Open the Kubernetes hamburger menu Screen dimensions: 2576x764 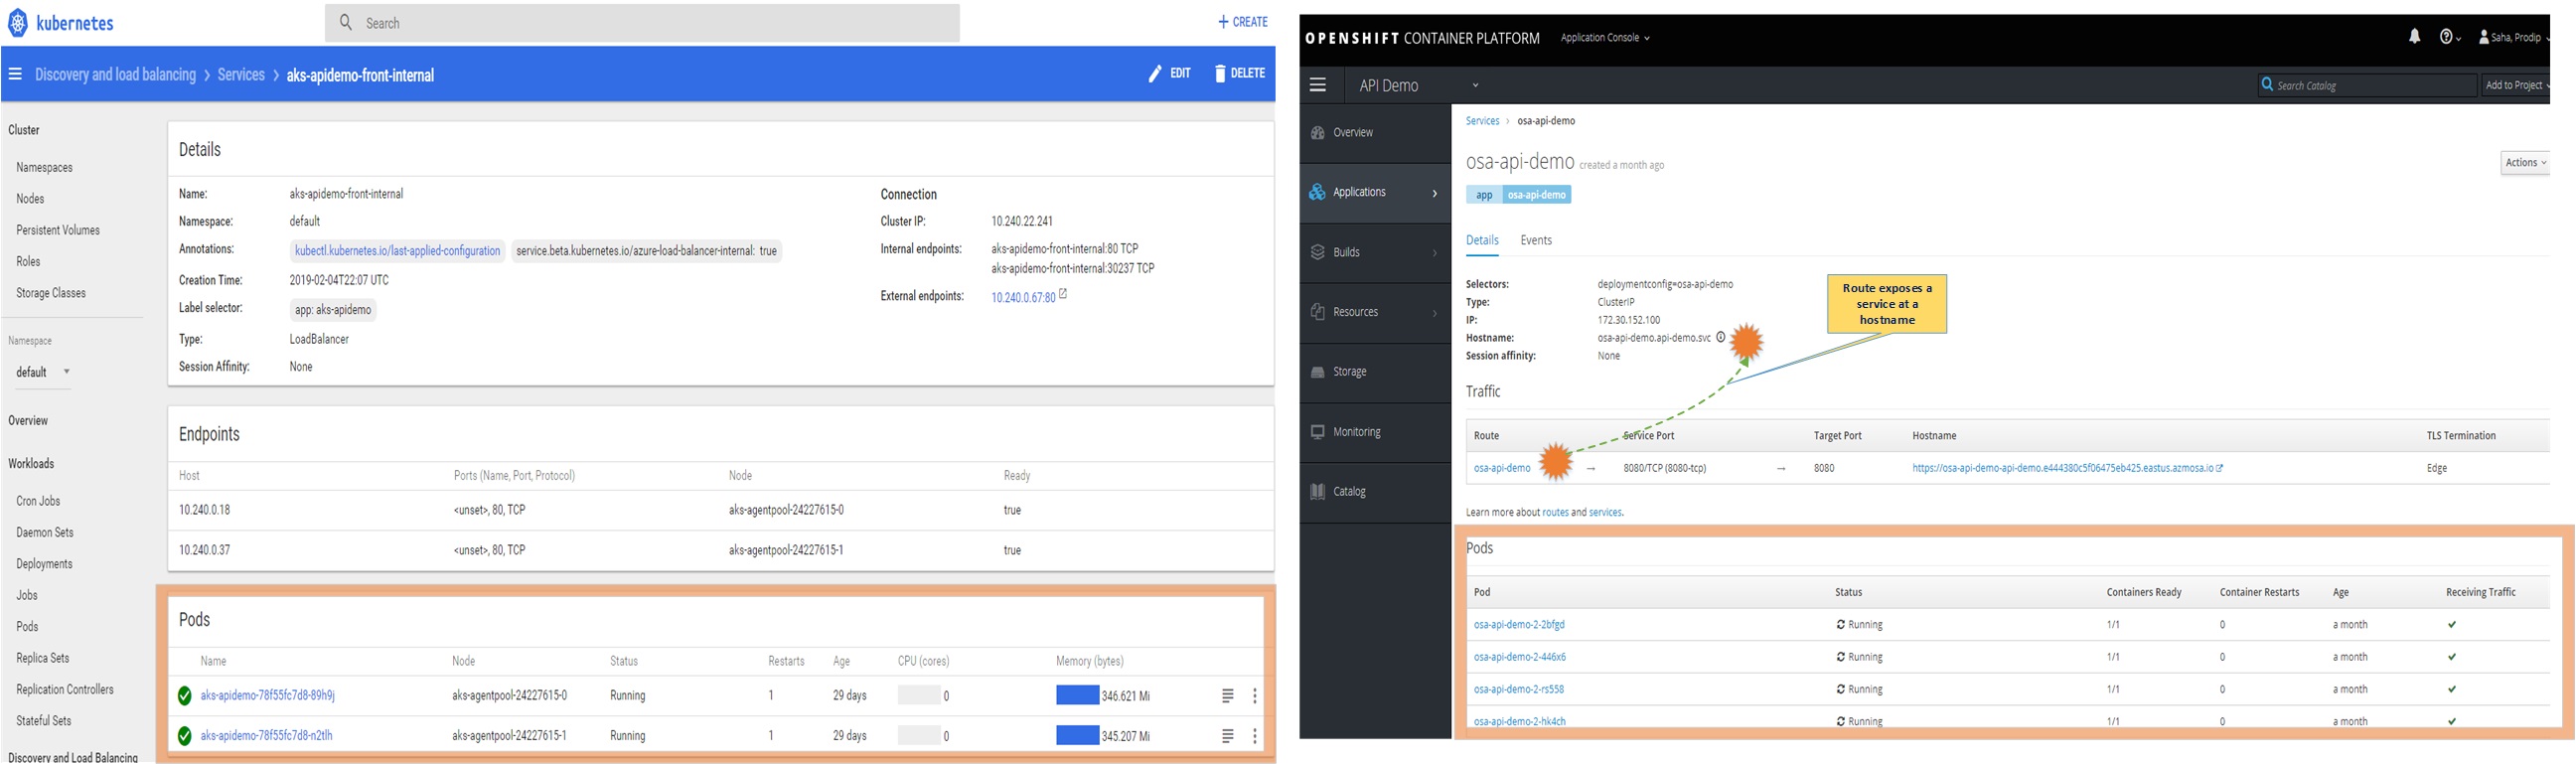click(15, 74)
